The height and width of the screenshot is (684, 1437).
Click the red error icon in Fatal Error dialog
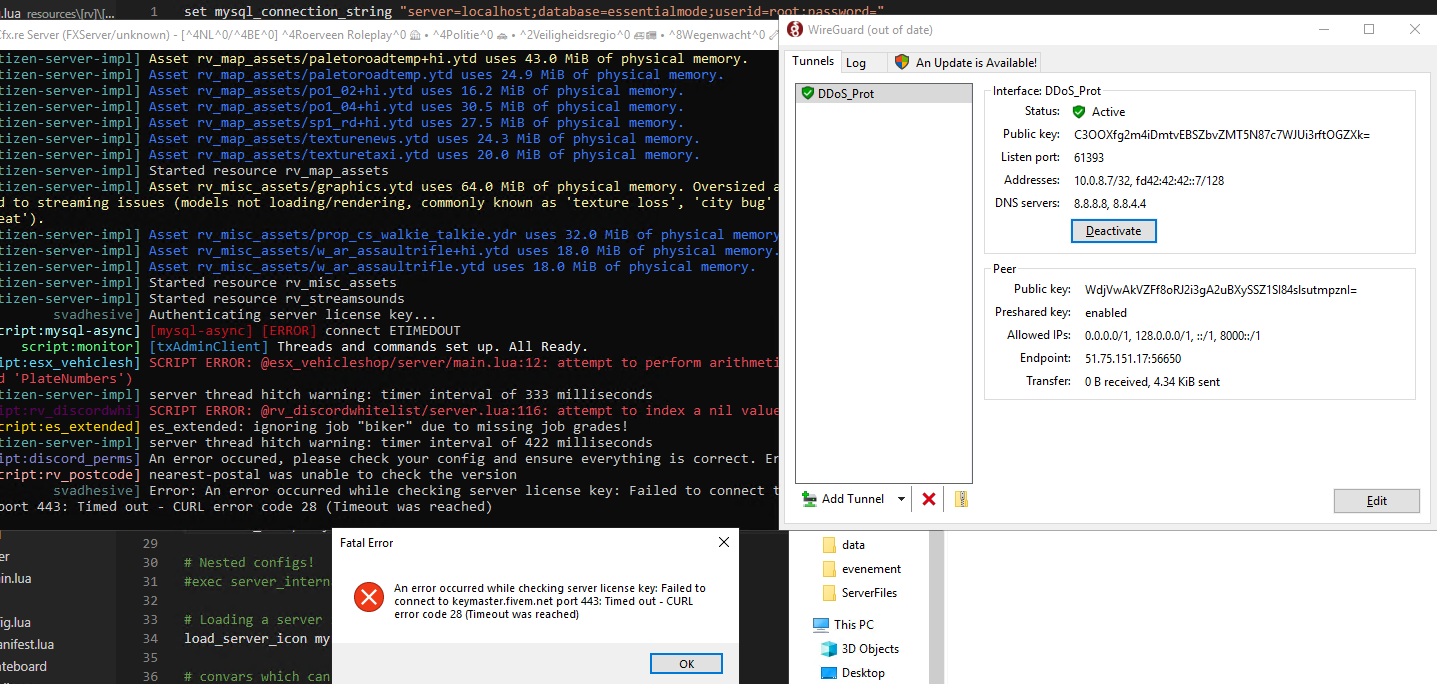[x=369, y=598]
